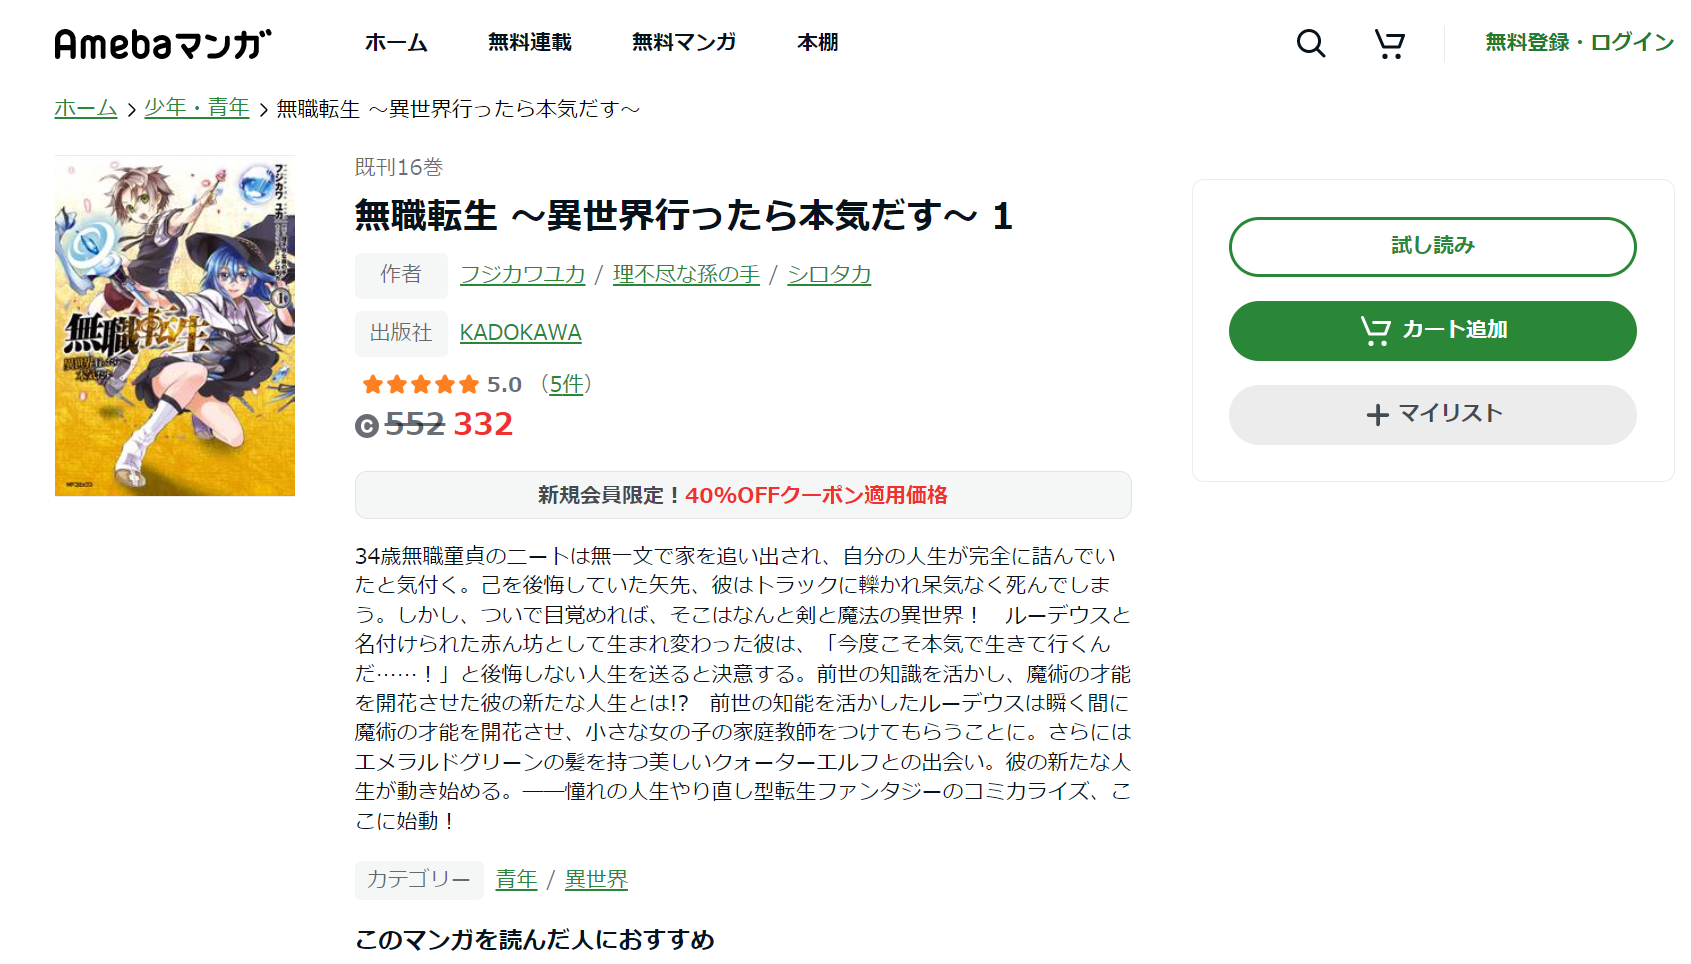This screenshot has width=1691, height=964.
Task: Click the coin icon beside the price
Action: (x=367, y=426)
